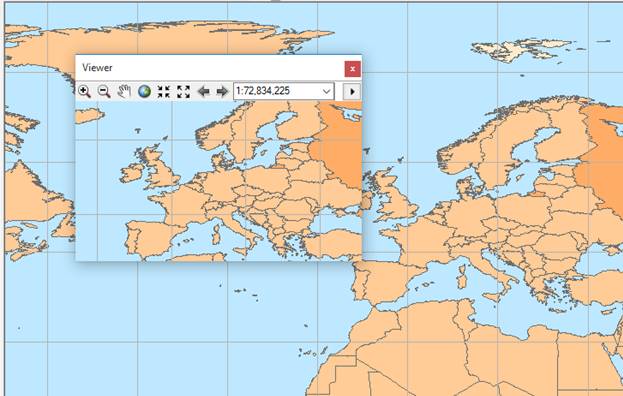Expand the map scale dropdown arrow
This screenshot has height=396, width=623.
[326, 91]
